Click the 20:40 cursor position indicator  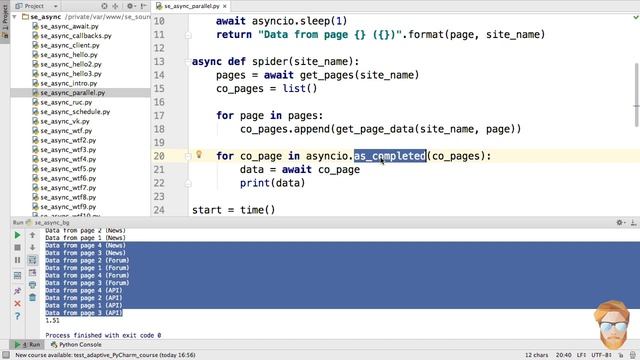pos(563,355)
